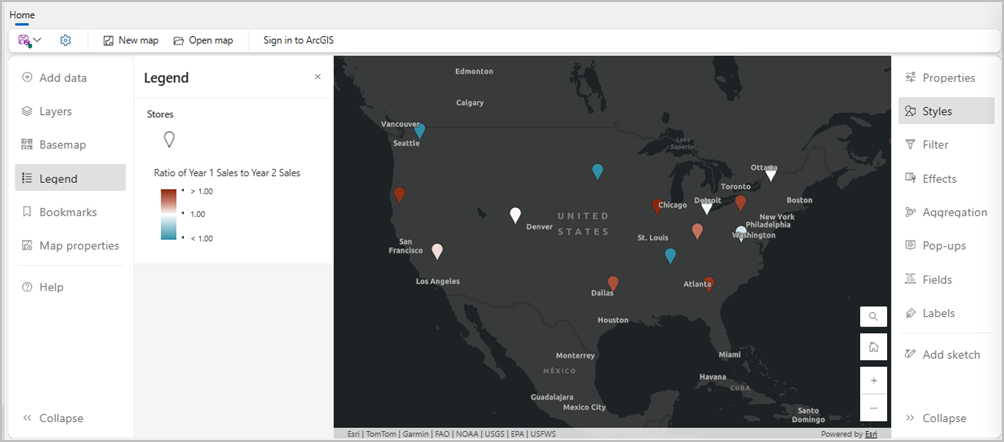
Task: Select the Legend sidebar item
Action: click(x=70, y=178)
